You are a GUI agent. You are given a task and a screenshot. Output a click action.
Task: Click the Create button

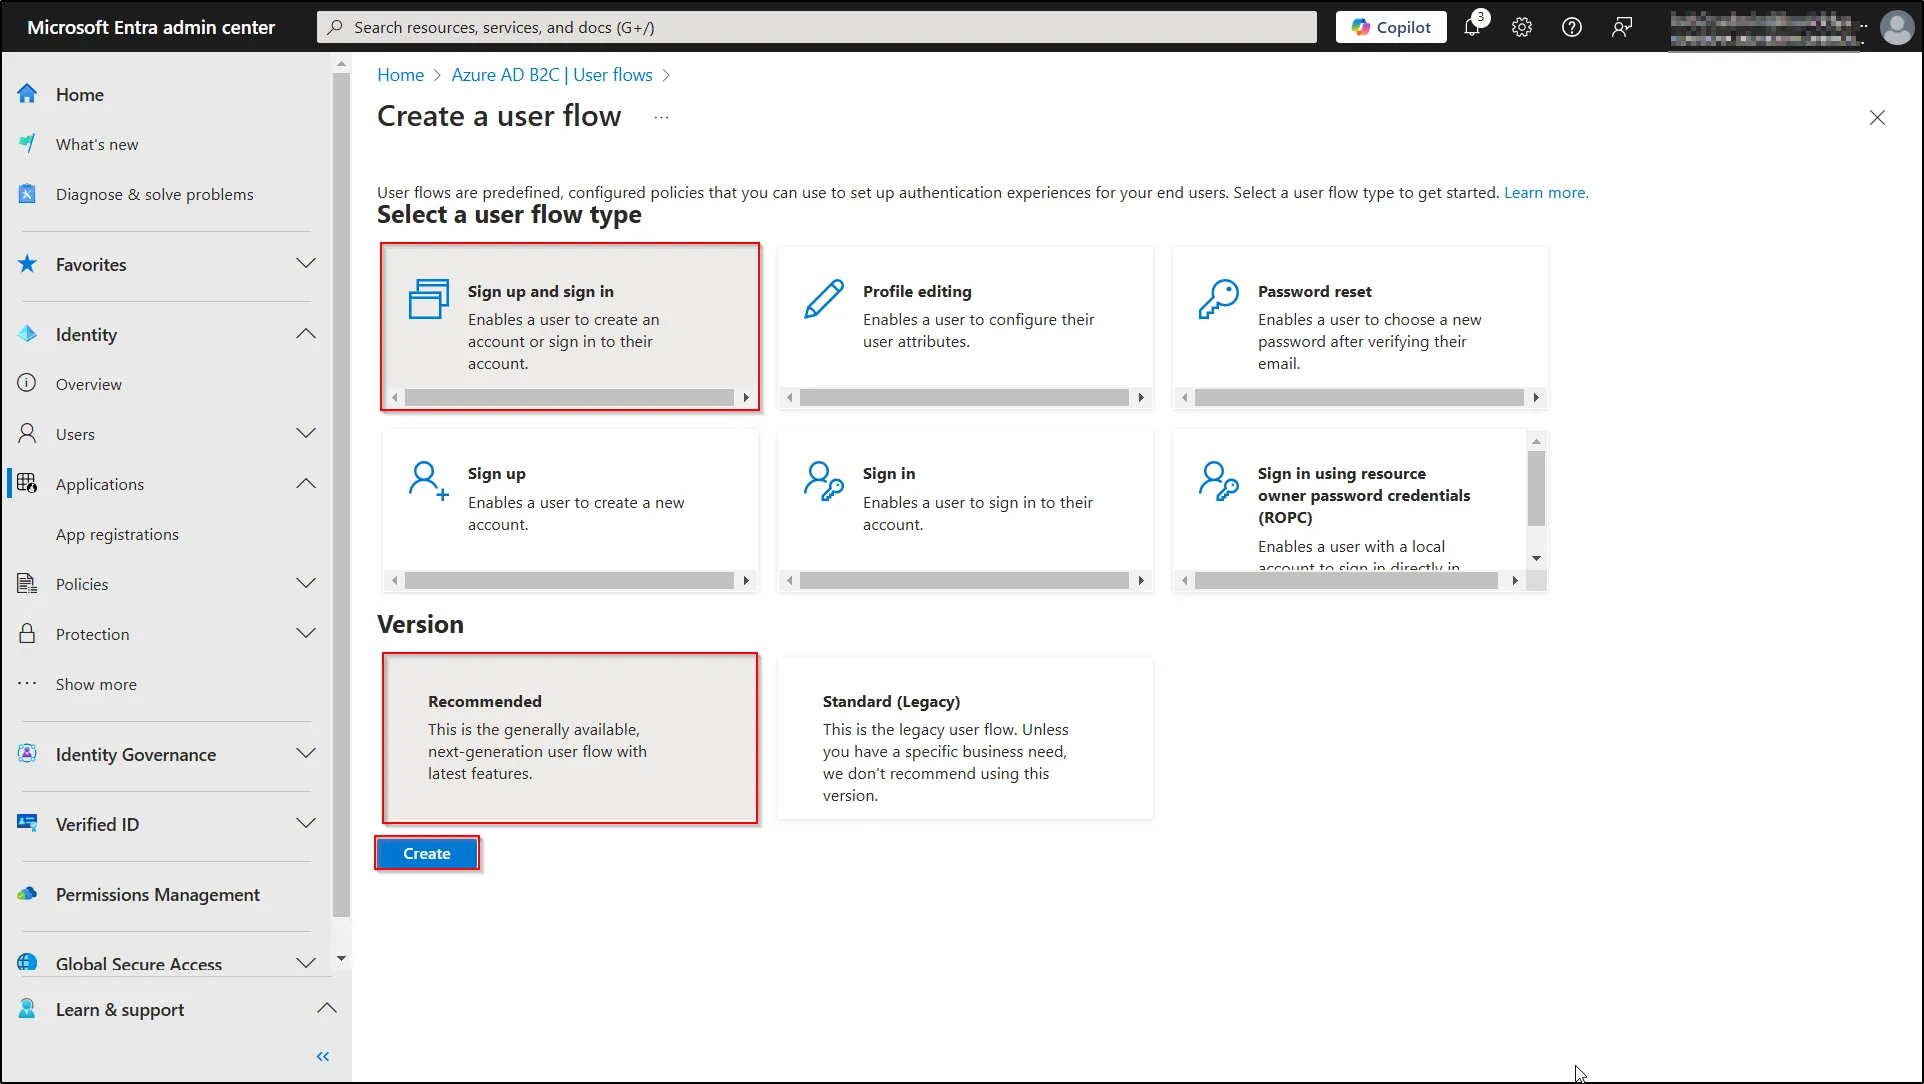point(427,853)
